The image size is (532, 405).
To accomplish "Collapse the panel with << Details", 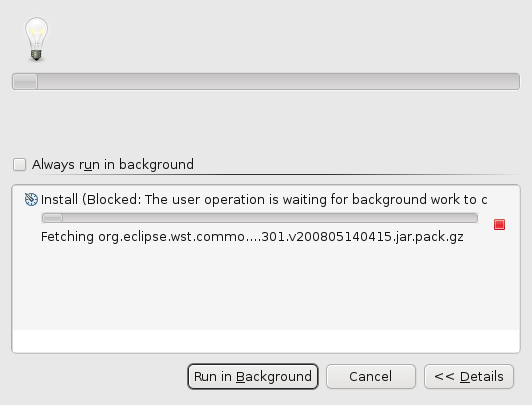I will [x=469, y=377].
